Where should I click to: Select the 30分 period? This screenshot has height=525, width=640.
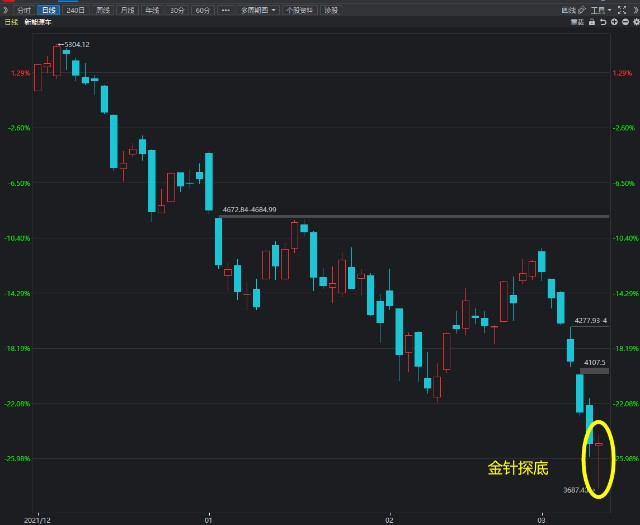(177, 10)
